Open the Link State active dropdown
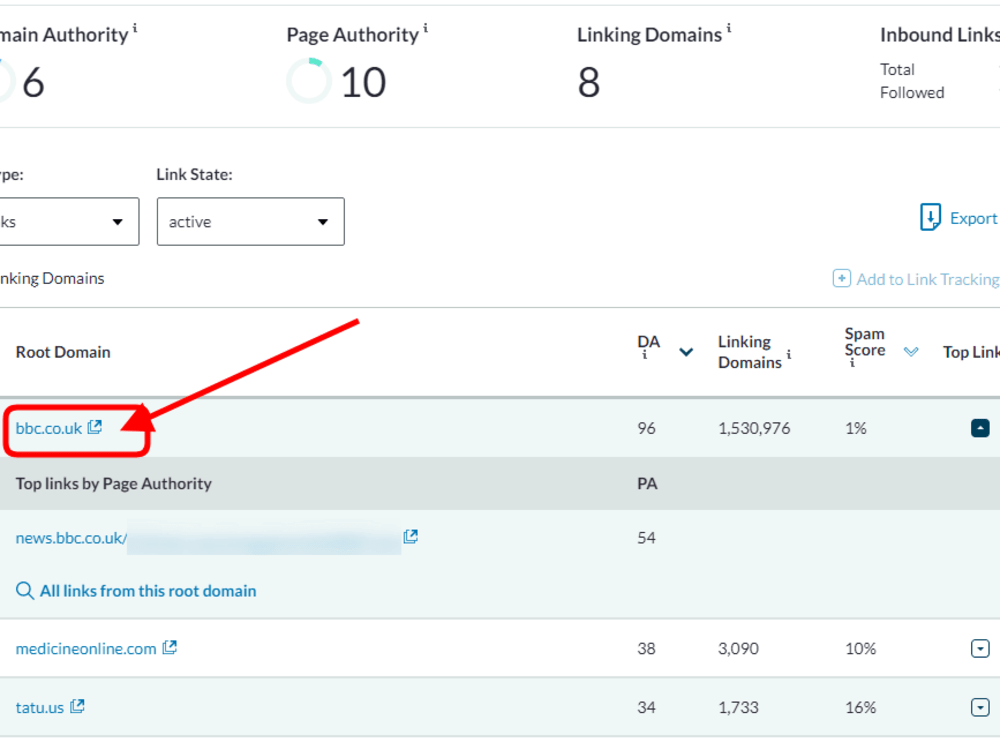The height and width of the screenshot is (750, 1000). pos(251,221)
